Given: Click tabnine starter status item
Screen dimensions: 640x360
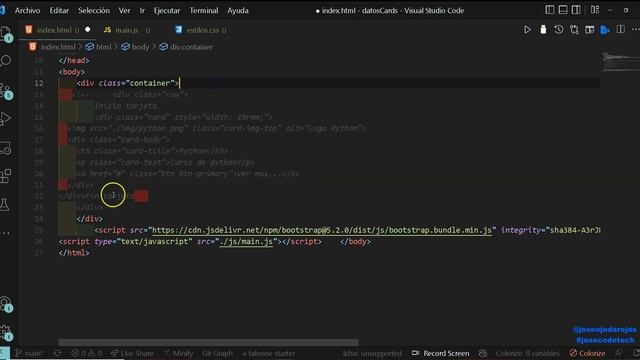Looking at the screenshot, I should click(268, 353).
